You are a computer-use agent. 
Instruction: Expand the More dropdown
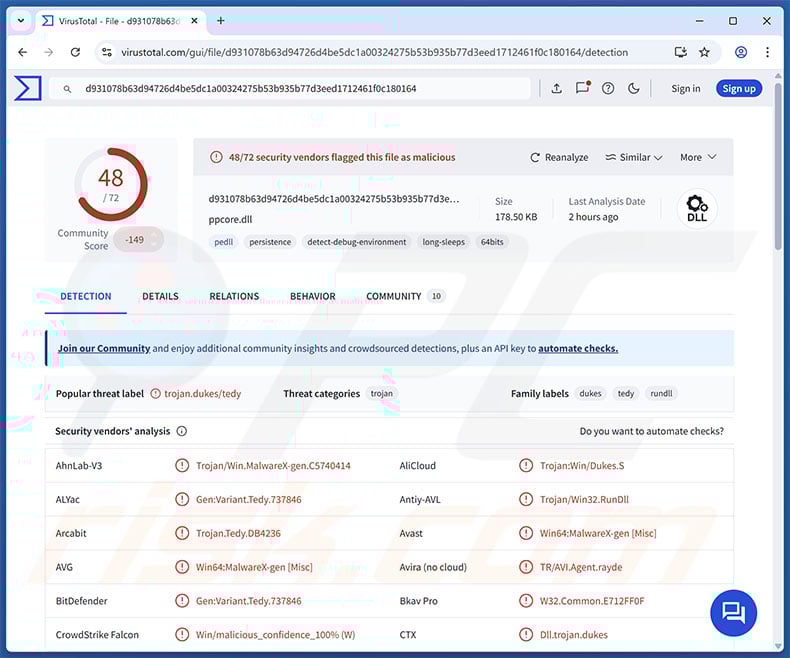(x=698, y=157)
